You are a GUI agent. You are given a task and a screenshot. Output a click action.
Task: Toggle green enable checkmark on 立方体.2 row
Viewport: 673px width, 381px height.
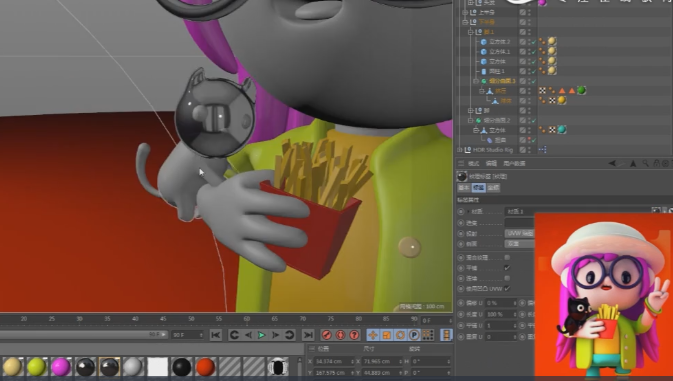[x=534, y=42]
